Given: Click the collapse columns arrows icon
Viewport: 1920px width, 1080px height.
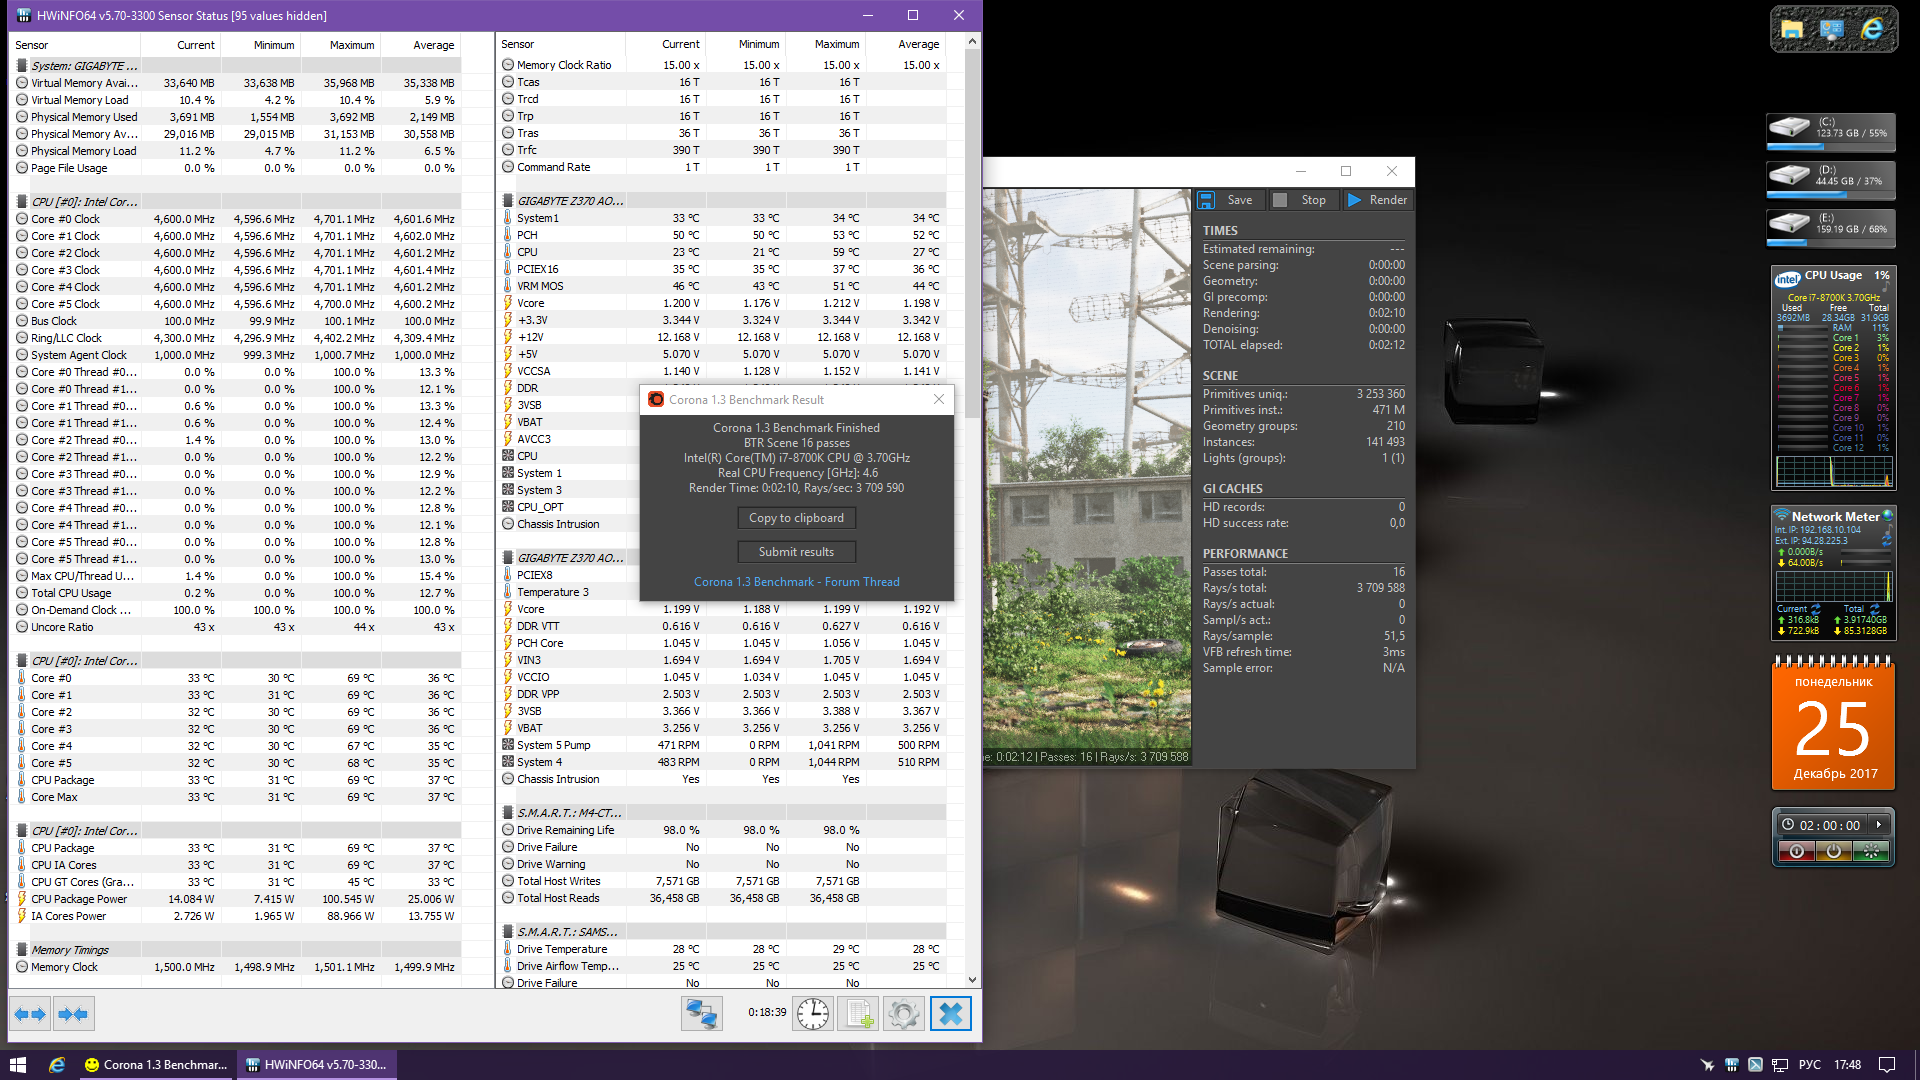Looking at the screenshot, I should [73, 1014].
